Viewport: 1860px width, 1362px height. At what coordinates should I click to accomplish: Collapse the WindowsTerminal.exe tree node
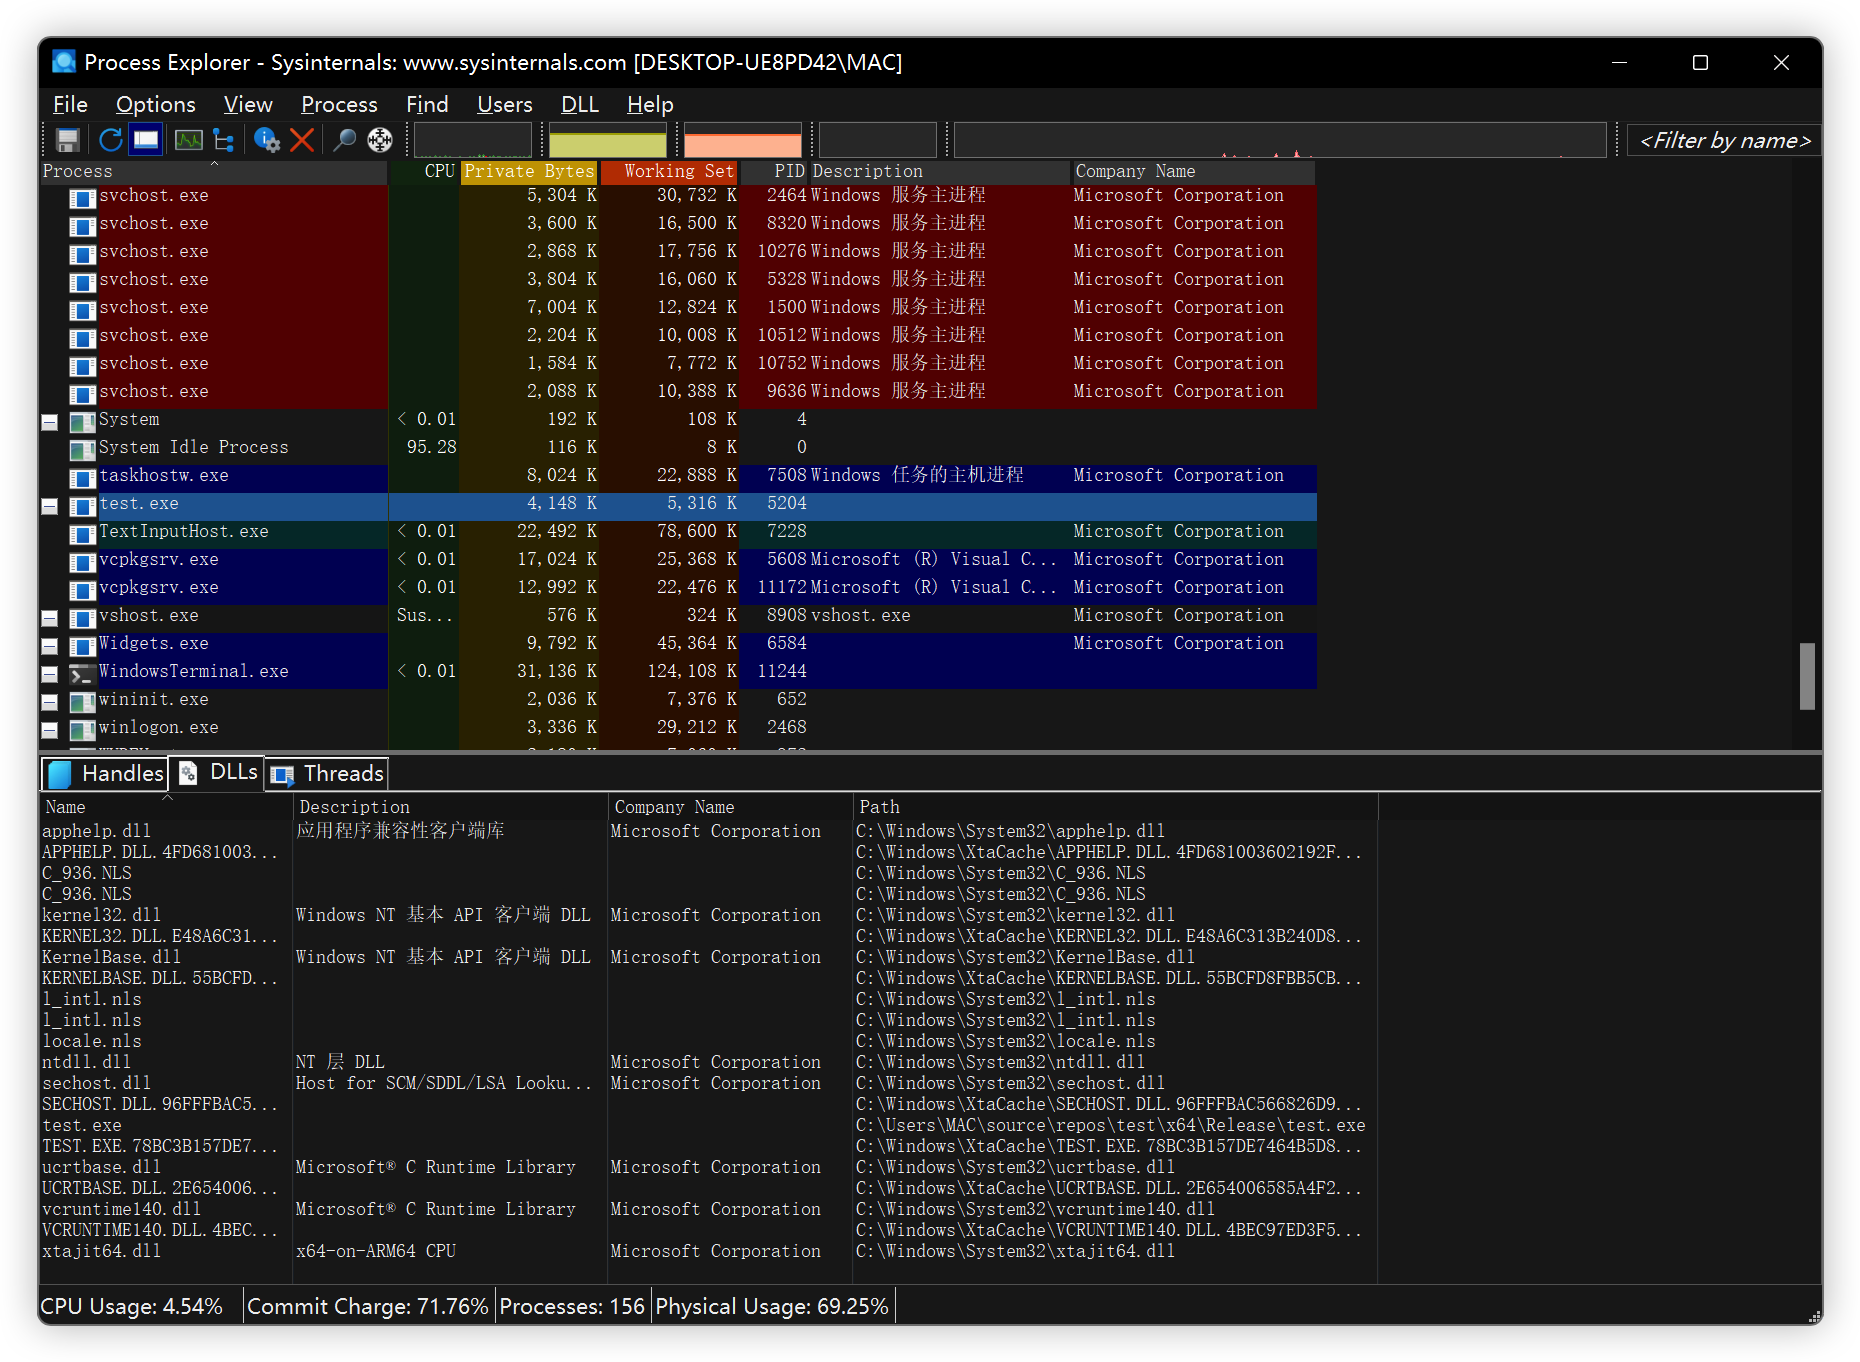tap(49, 674)
